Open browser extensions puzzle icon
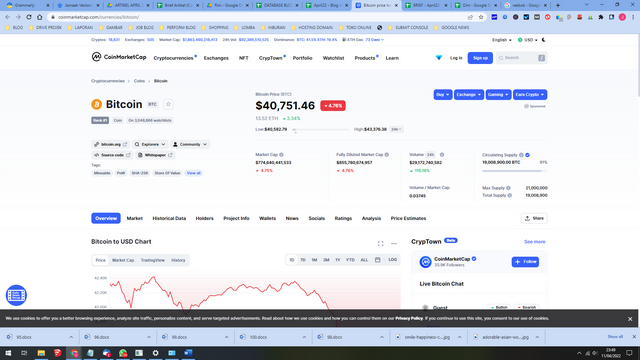 coord(601,17)
